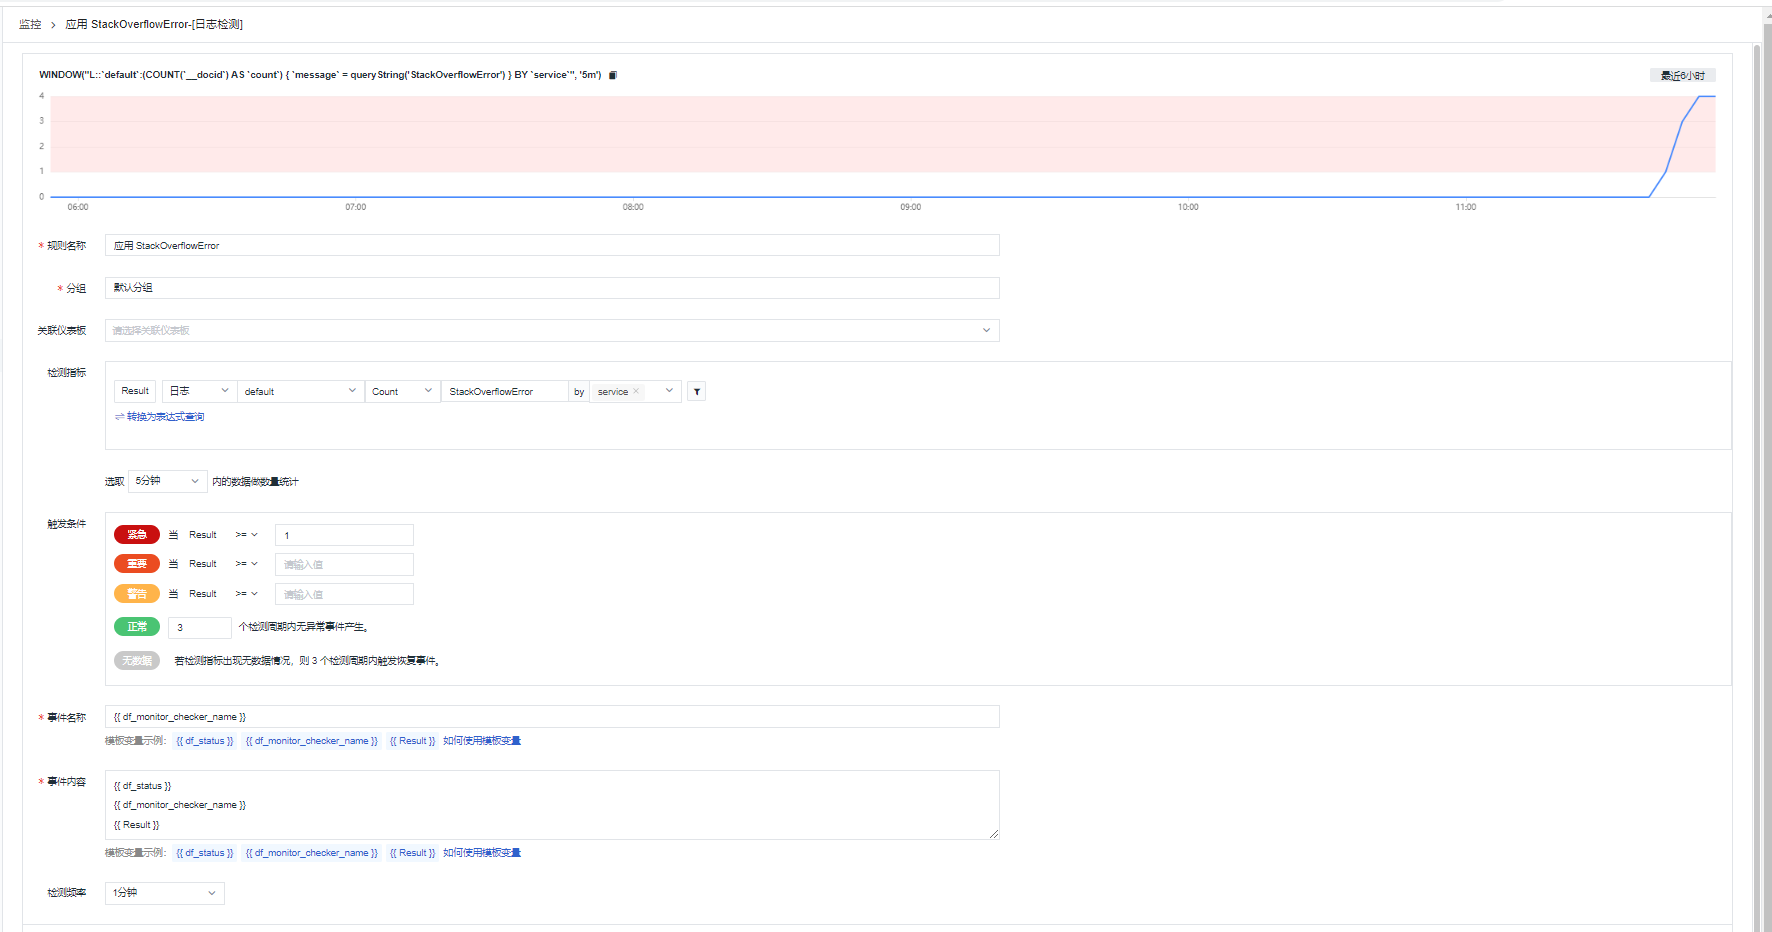Click the 06:00 label on chart axis

point(78,207)
